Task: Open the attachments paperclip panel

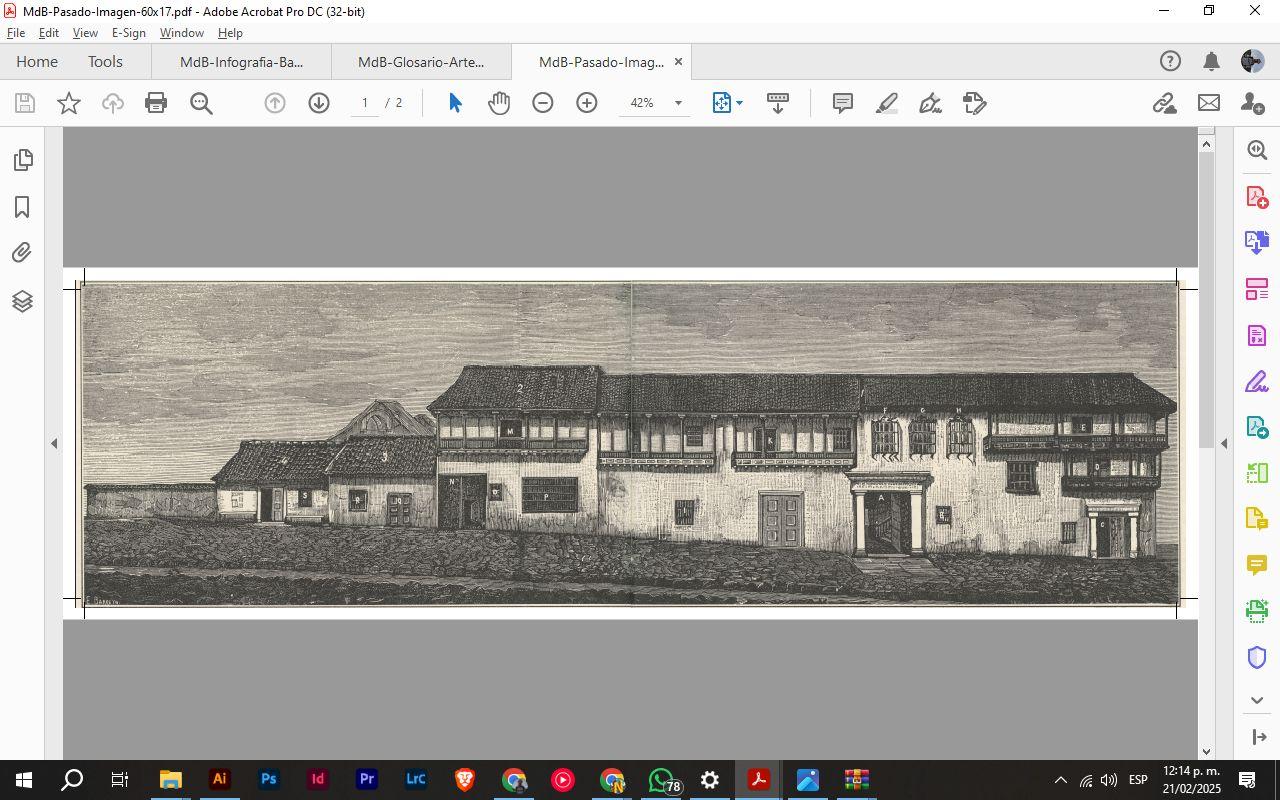Action: [x=22, y=253]
